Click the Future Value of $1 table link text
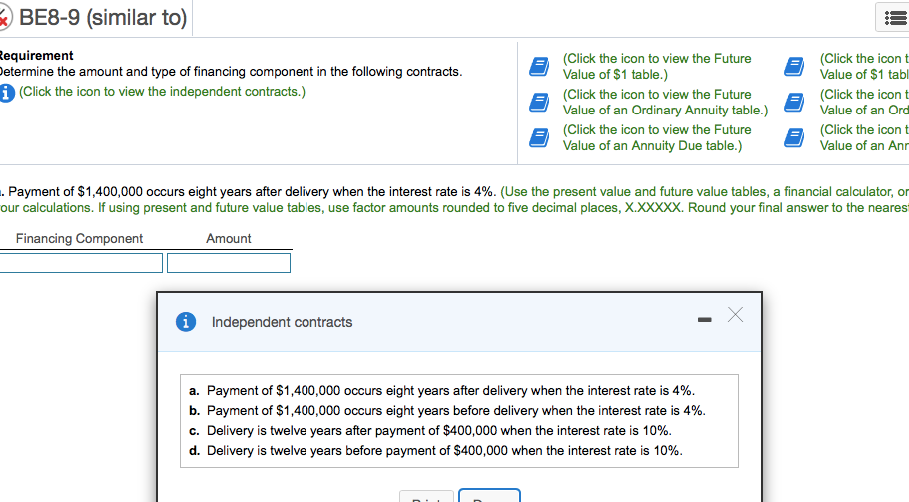Viewport: 909px width, 502px height. point(656,66)
